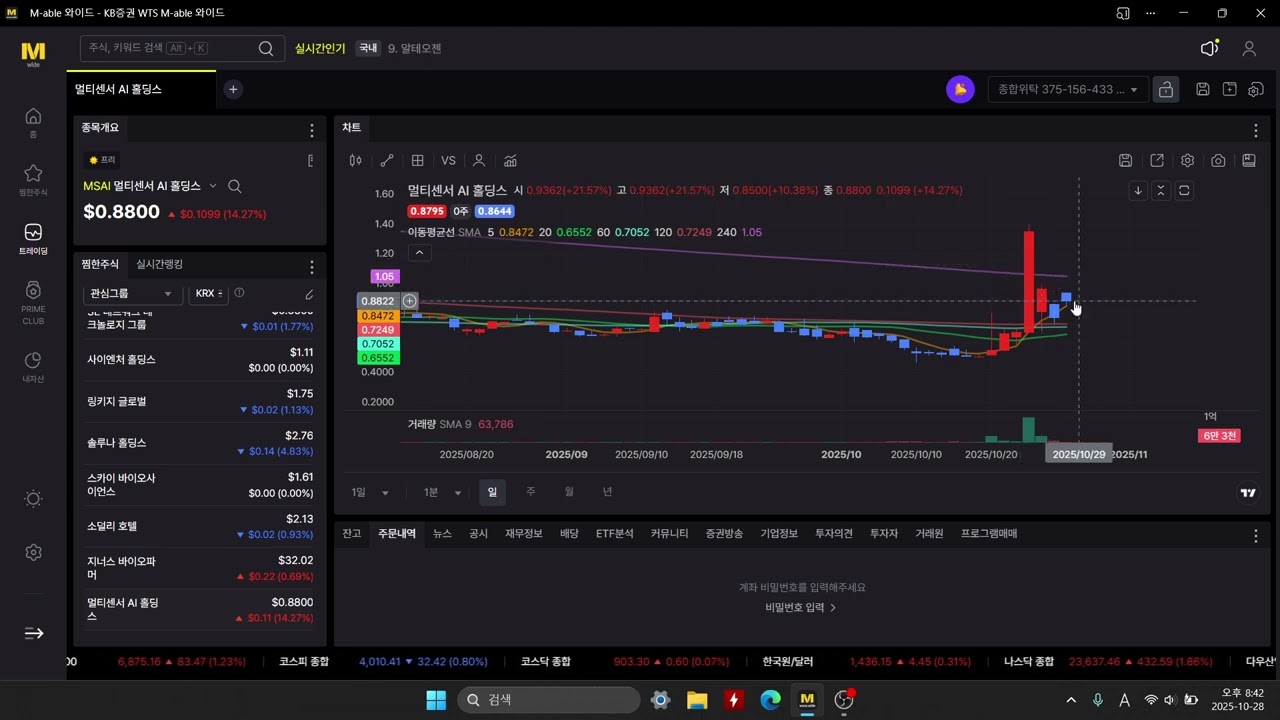Screen dimensions: 1280x720
Task: Select the 월 (monthly) chart interval
Action: coord(569,492)
